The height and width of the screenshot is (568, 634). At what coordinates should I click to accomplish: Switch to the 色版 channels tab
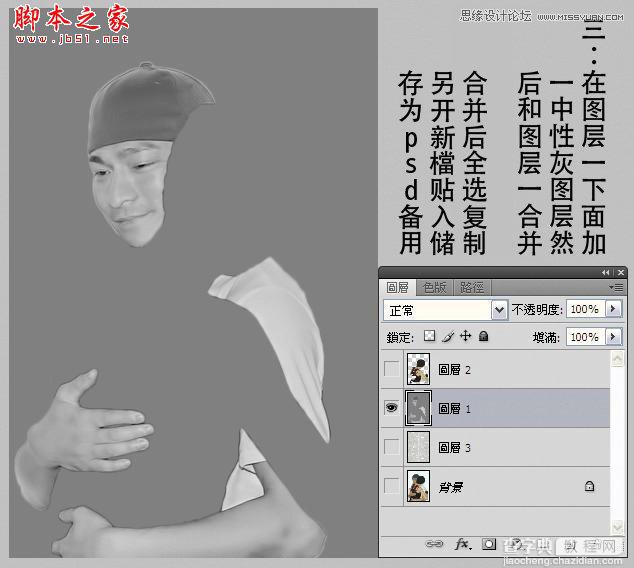(435, 287)
